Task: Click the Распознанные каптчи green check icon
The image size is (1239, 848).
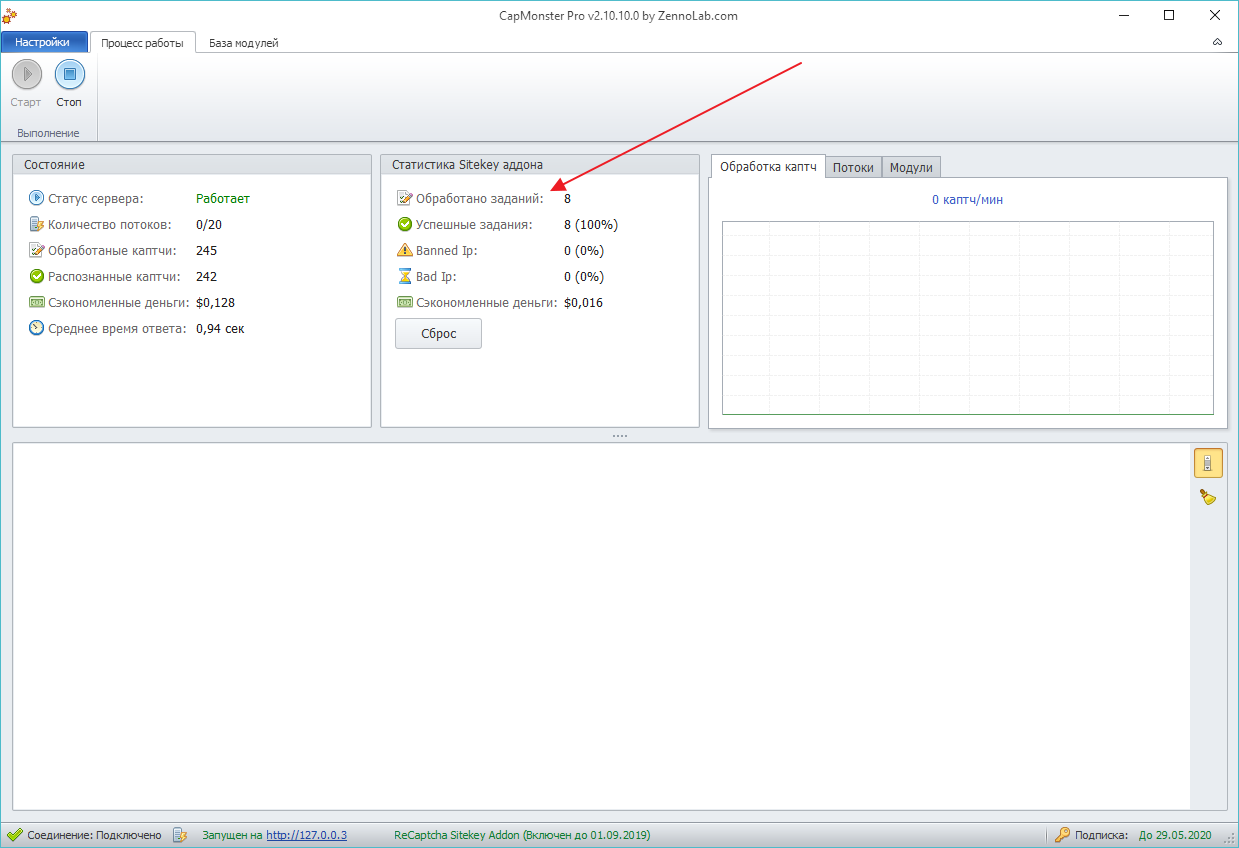Action: [37, 276]
